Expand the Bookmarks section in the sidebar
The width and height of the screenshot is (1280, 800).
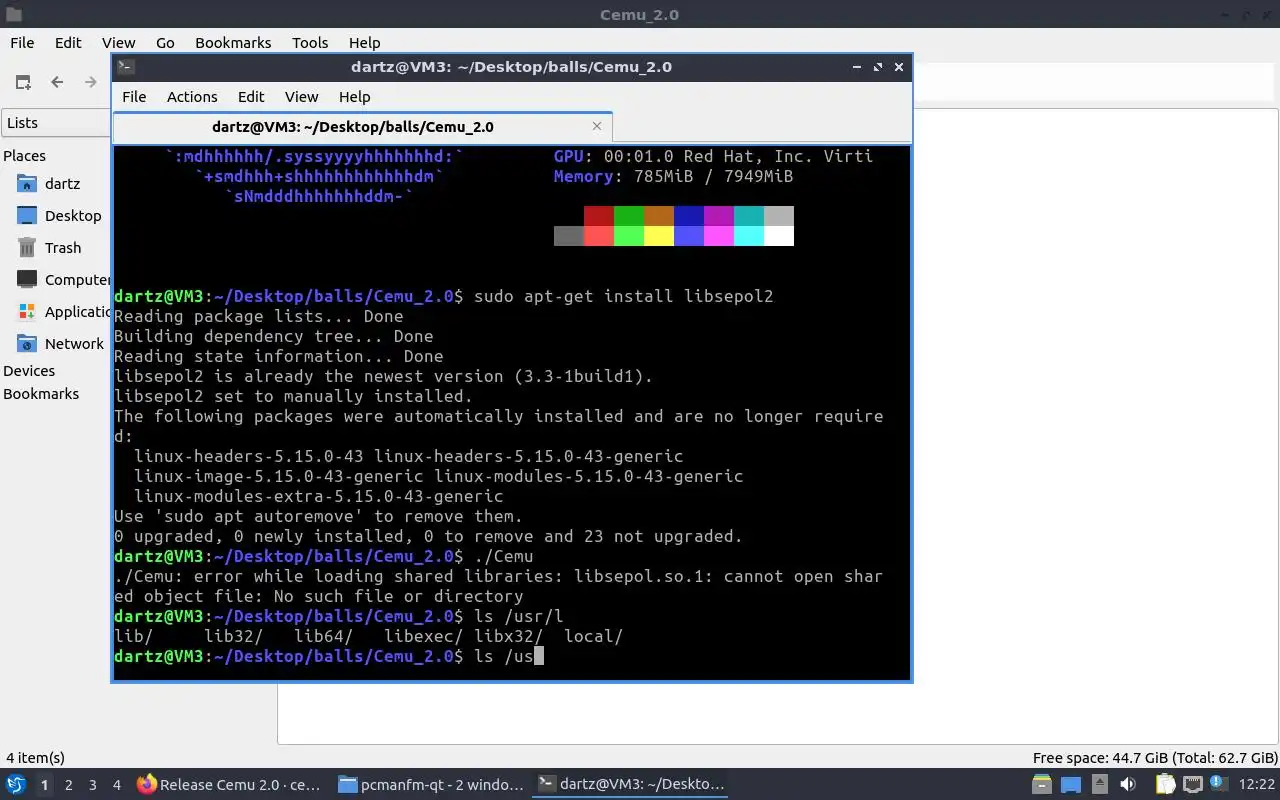(x=41, y=394)
